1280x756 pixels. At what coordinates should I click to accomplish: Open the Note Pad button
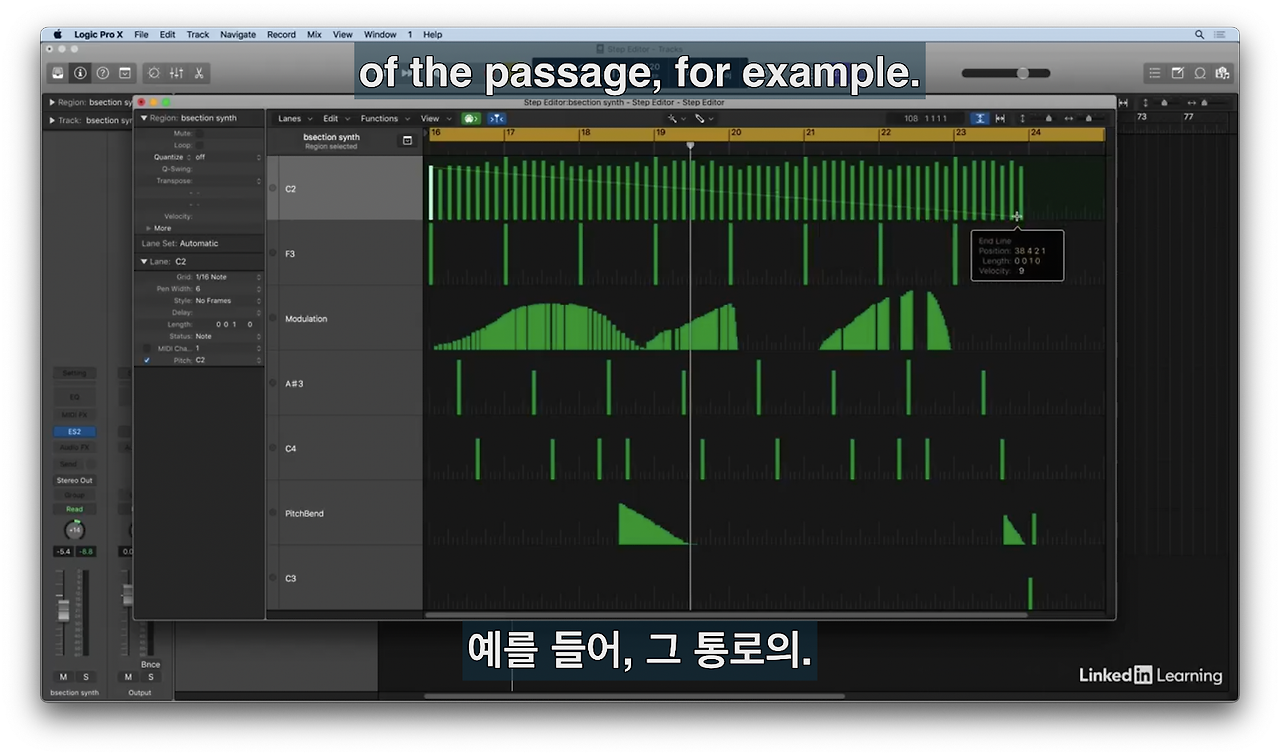1177,73
